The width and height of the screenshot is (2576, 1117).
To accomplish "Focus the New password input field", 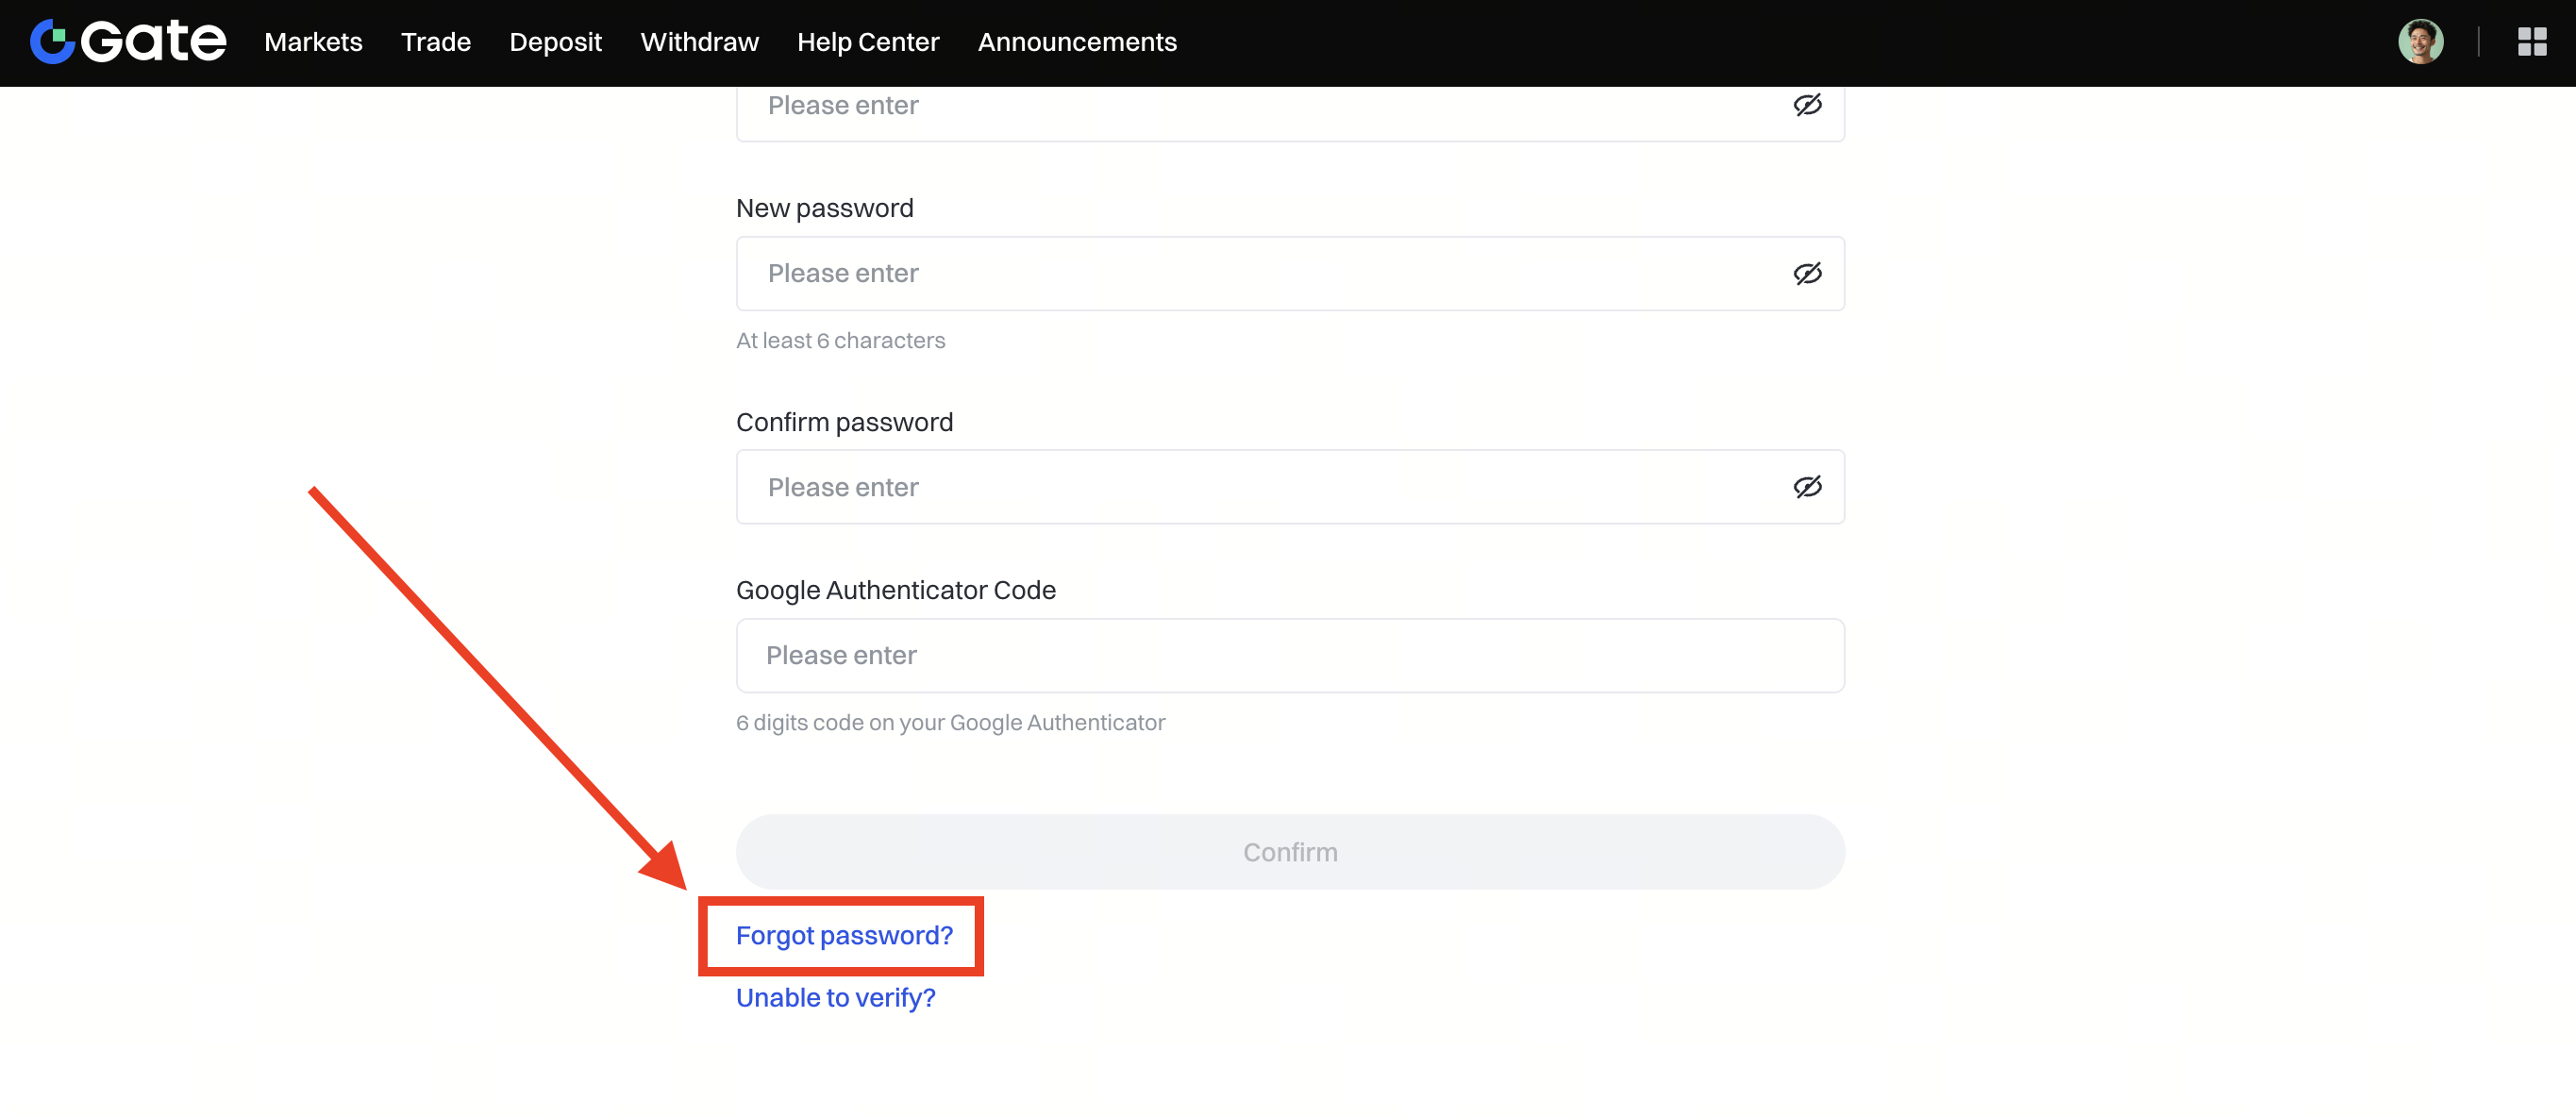I will pos(1260,274).
